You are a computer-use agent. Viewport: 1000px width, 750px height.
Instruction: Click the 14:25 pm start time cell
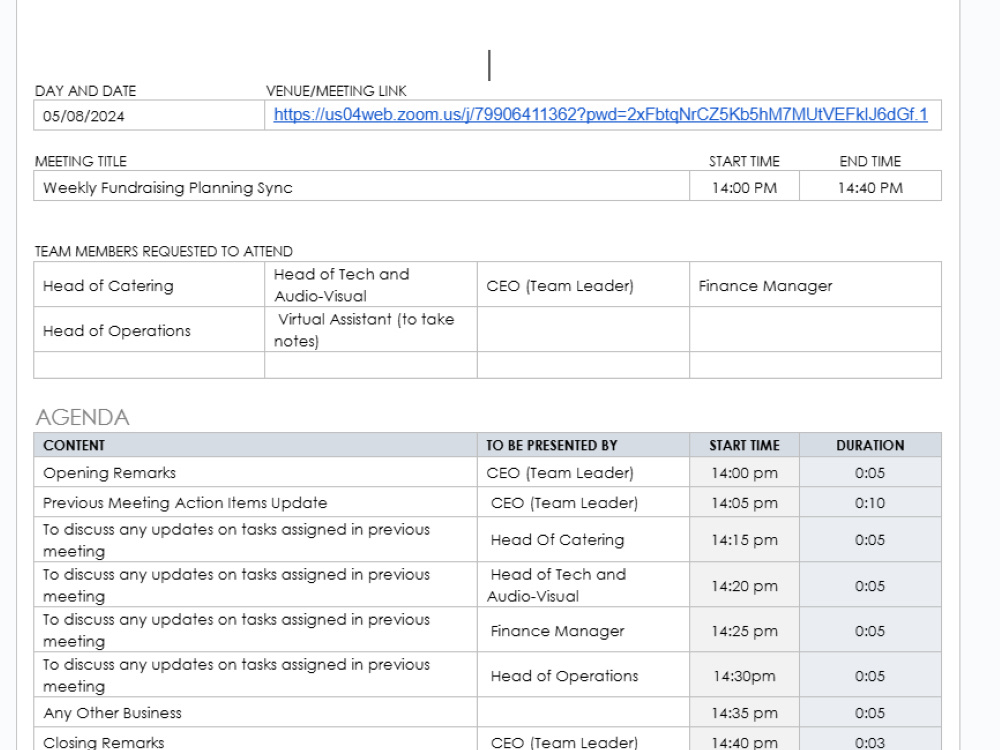(x=744, y=630)
